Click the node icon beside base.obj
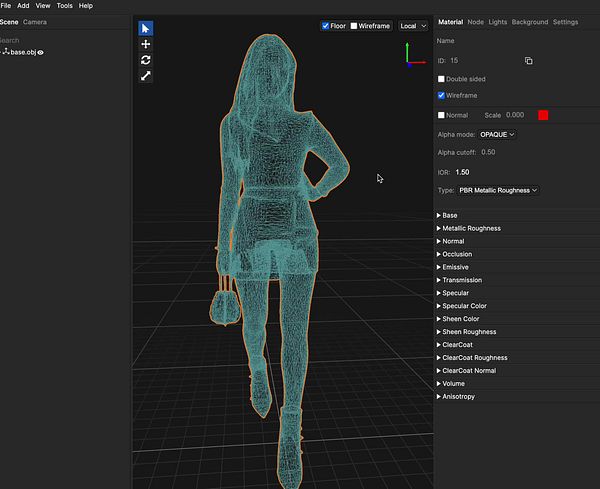Viewport: 600px width, 489px height. (x=6, y=51)
